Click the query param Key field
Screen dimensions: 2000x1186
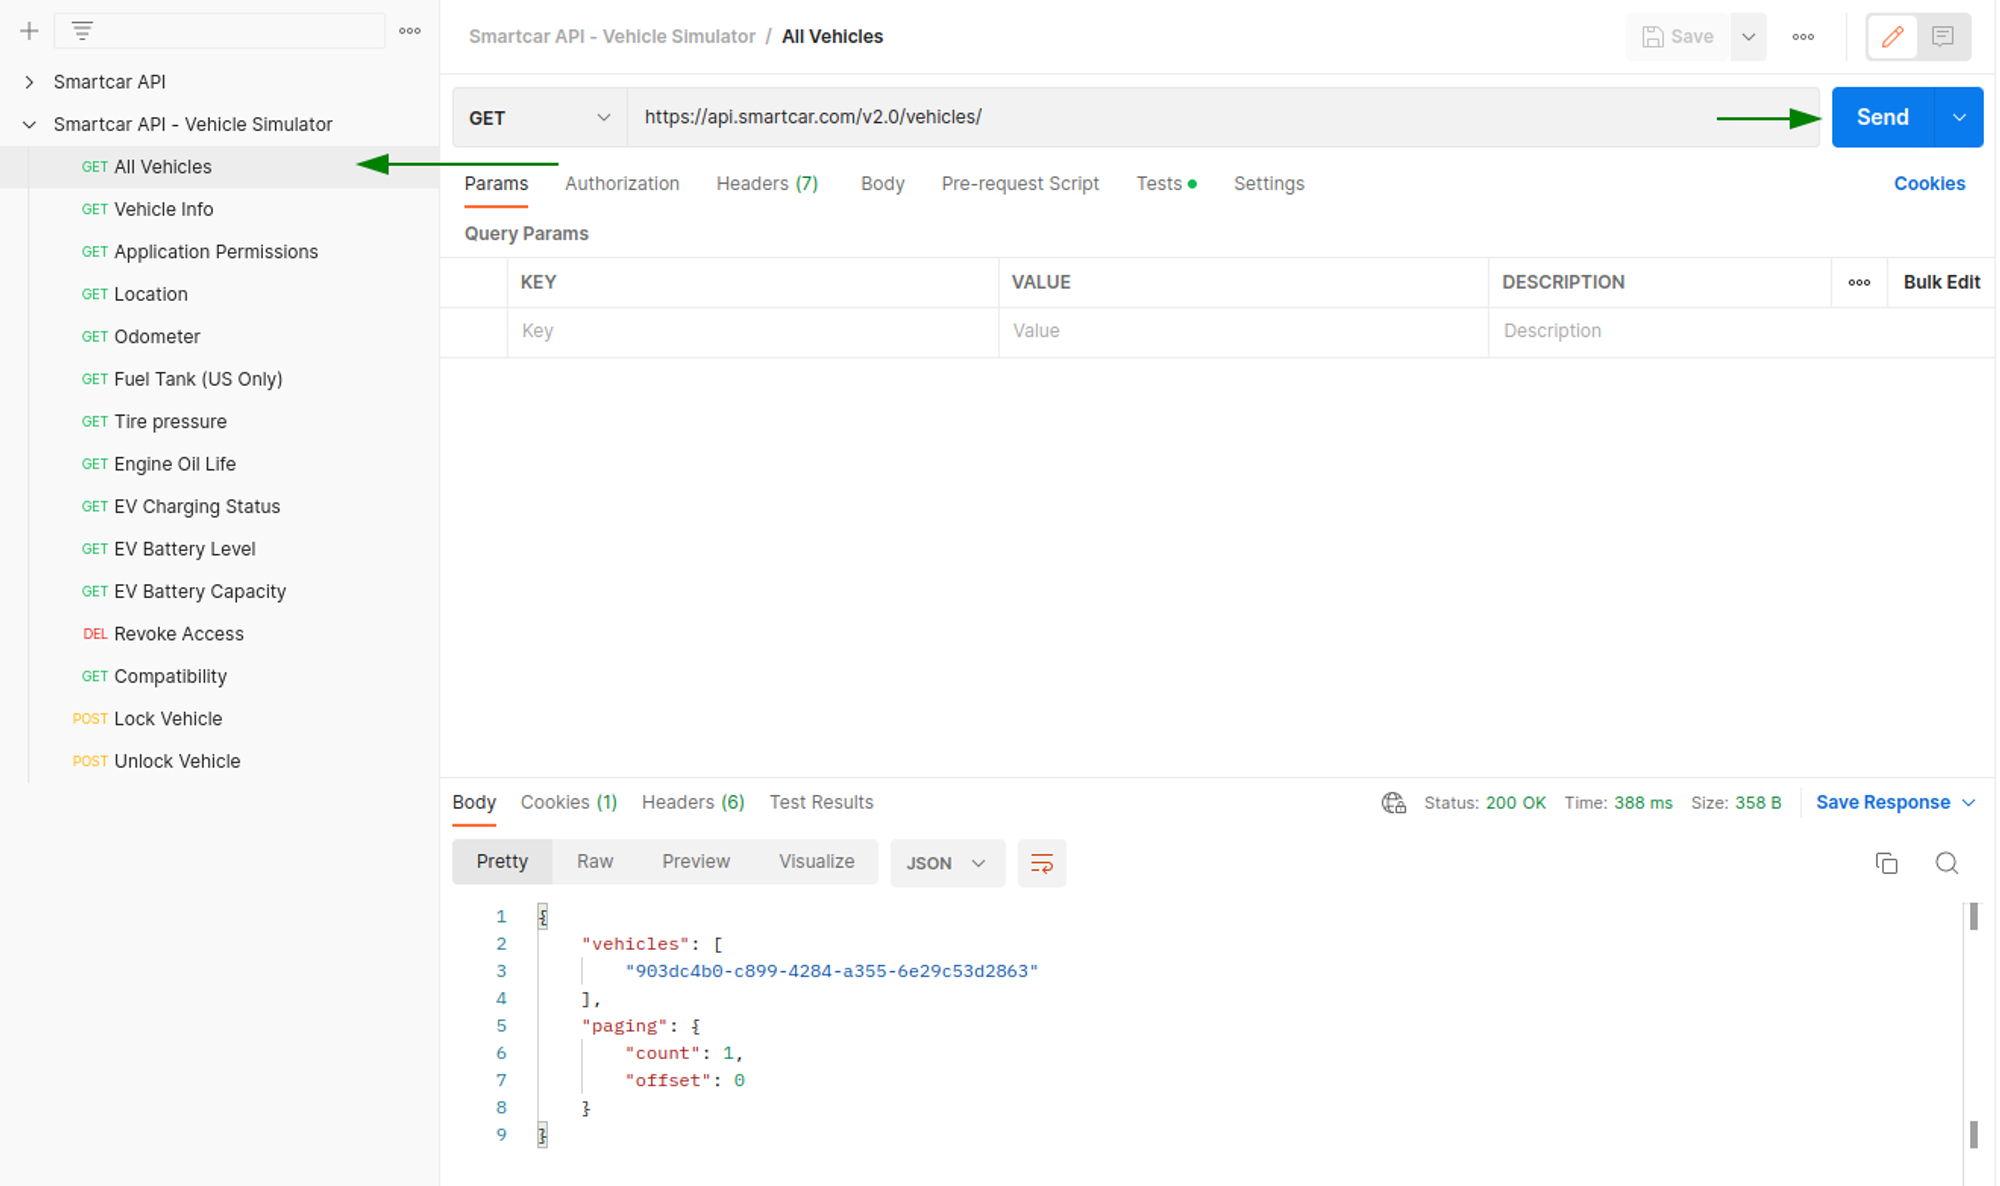(753, 331)
